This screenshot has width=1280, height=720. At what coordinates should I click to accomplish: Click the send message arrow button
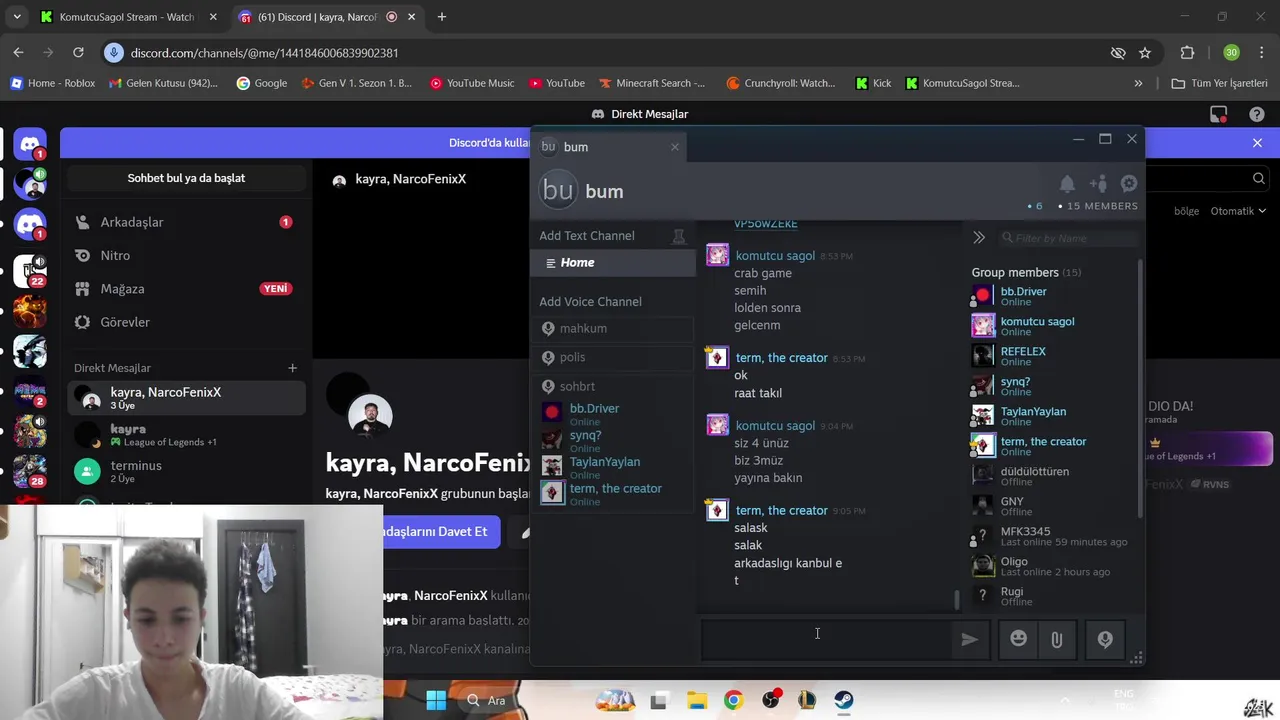[969, 640]
